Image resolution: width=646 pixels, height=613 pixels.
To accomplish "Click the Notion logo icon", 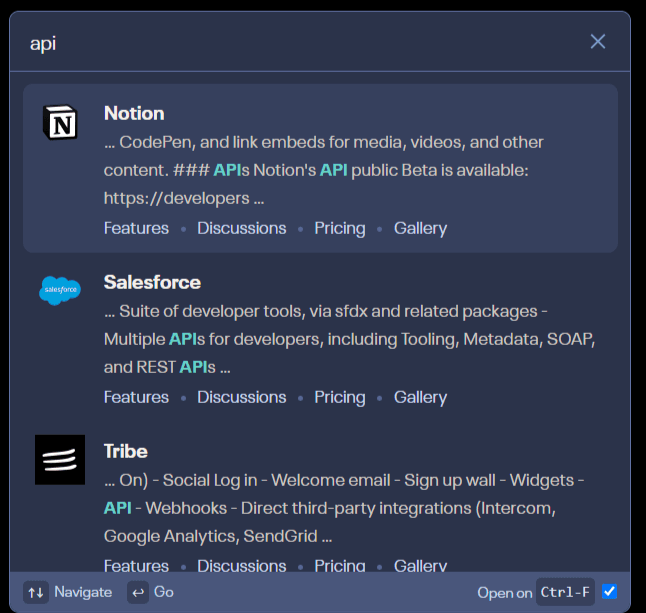I will click(x=60, y=124).
